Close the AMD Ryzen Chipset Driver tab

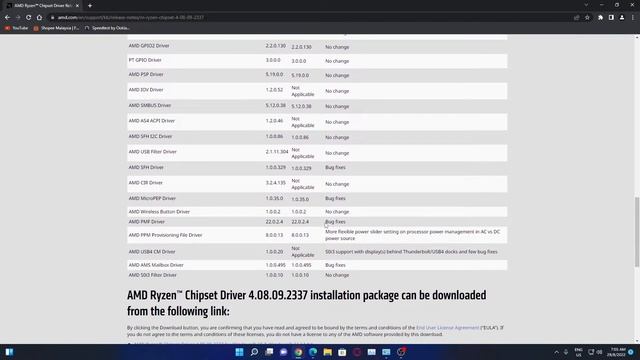click(x=77, y=6)
